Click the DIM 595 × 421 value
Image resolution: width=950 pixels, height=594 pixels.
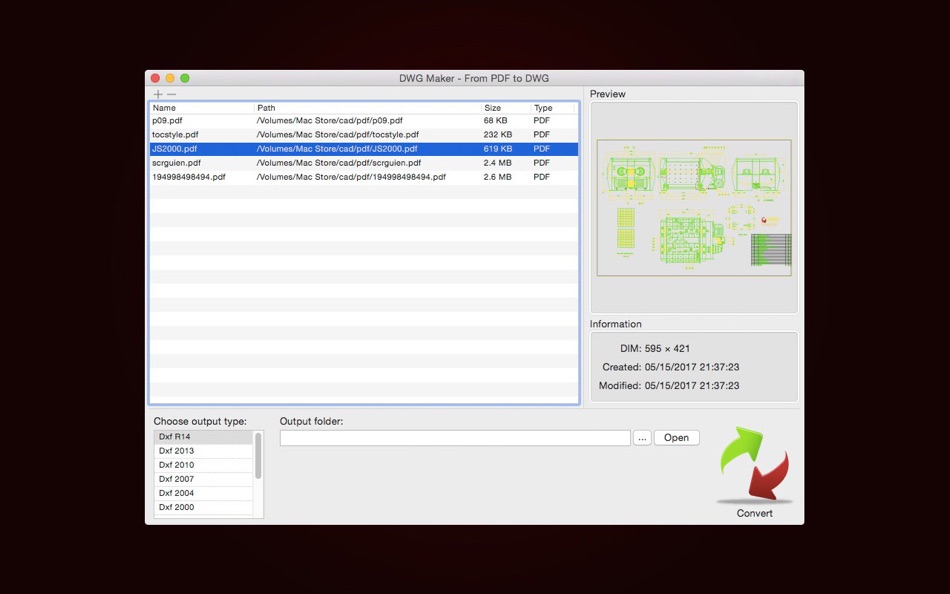(667, 349)
